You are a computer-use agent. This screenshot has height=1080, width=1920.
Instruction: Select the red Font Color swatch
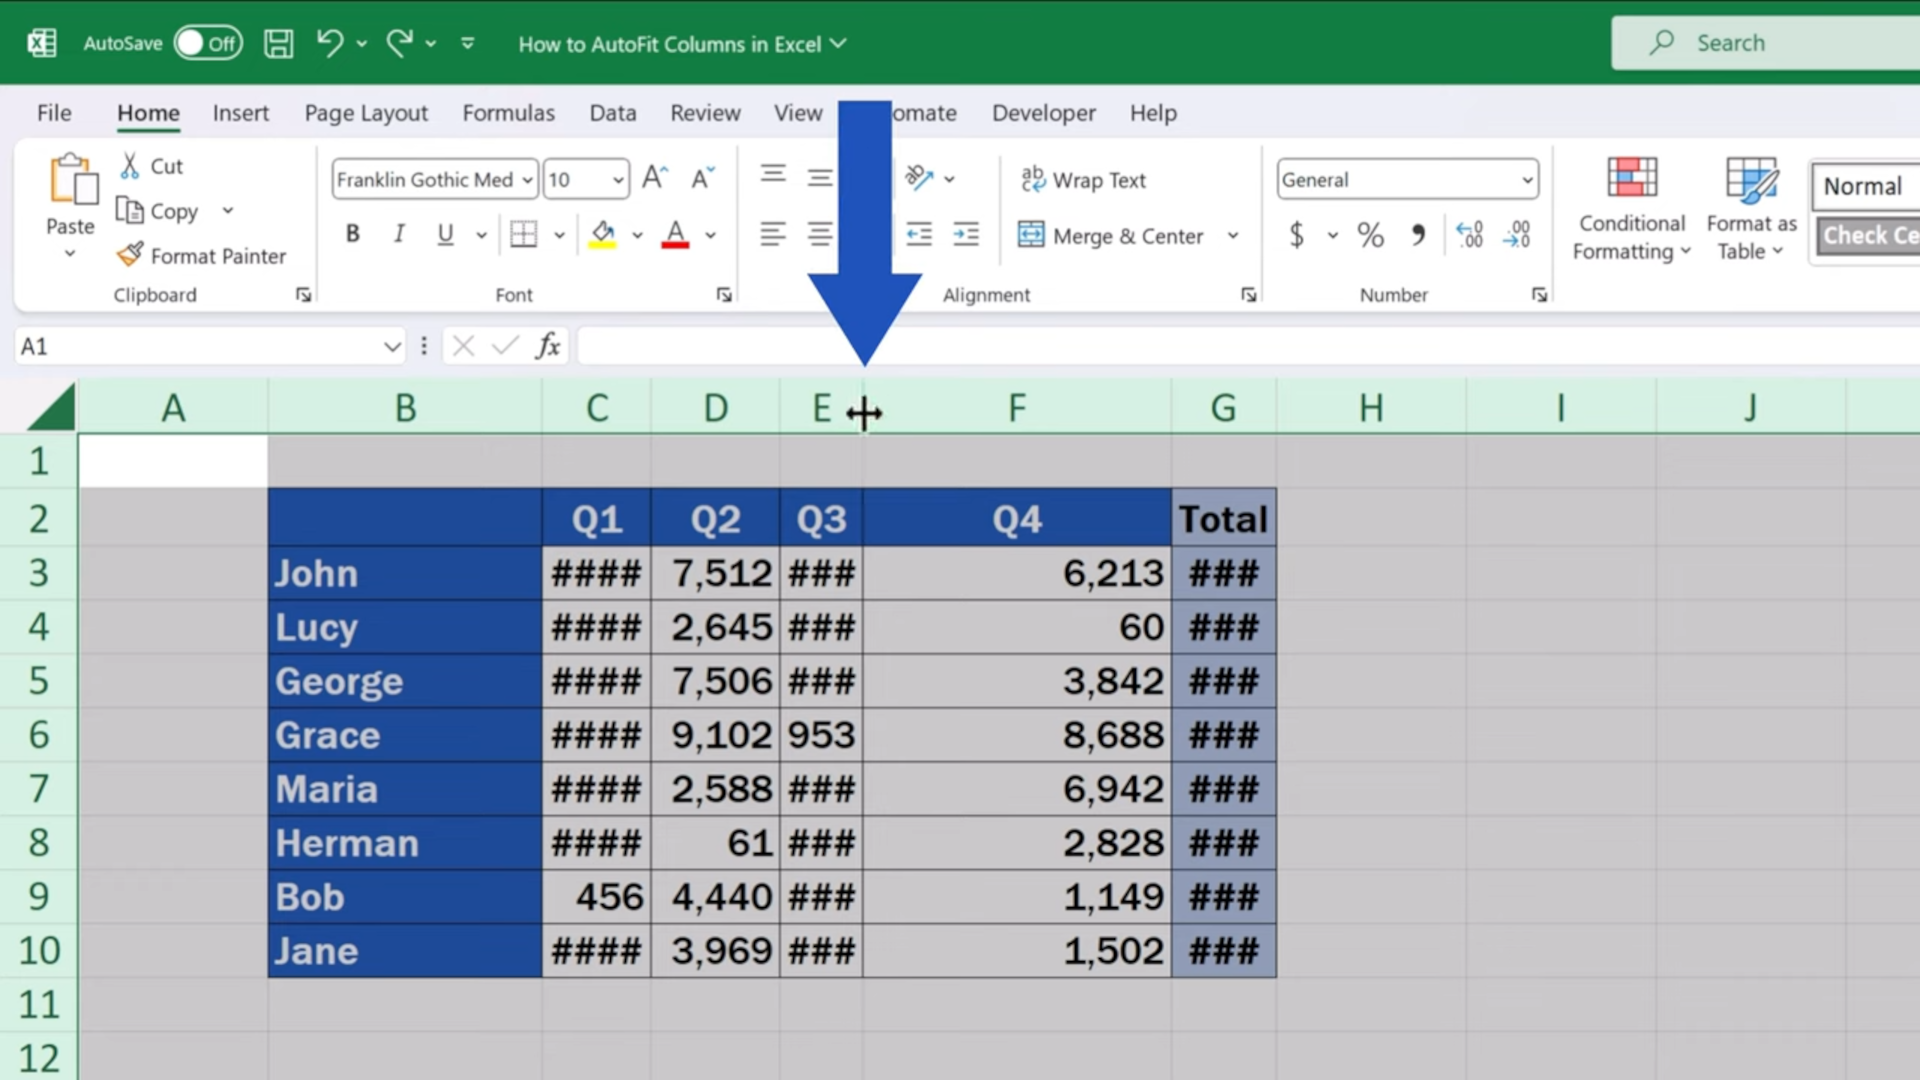tap(676, 234)
